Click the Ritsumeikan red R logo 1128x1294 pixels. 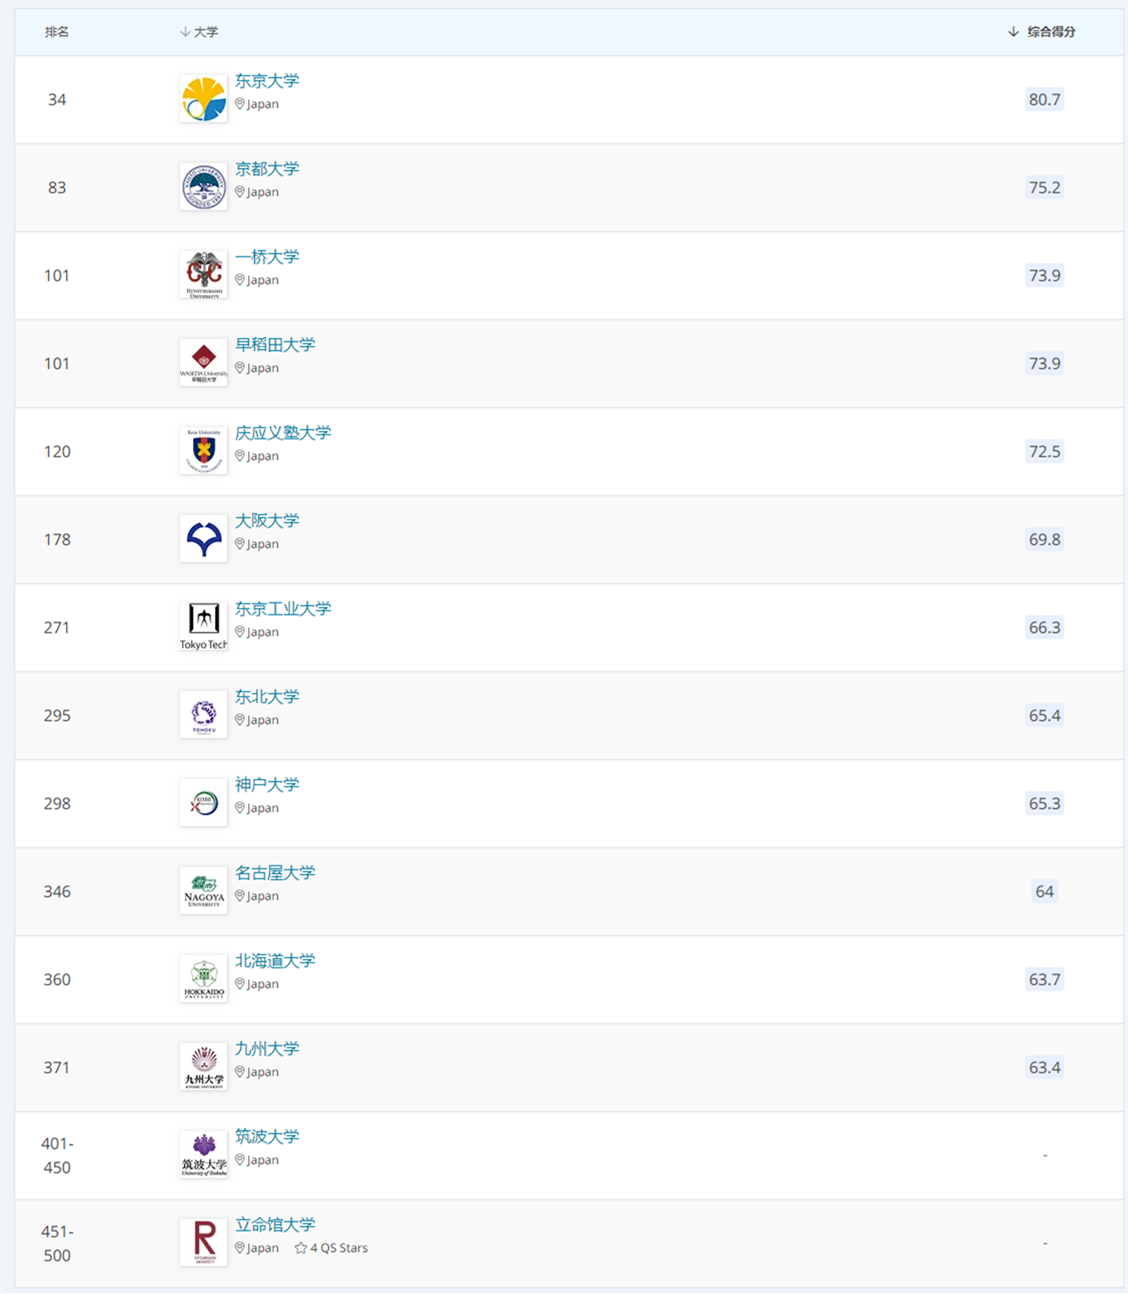tap(204, 1243)
